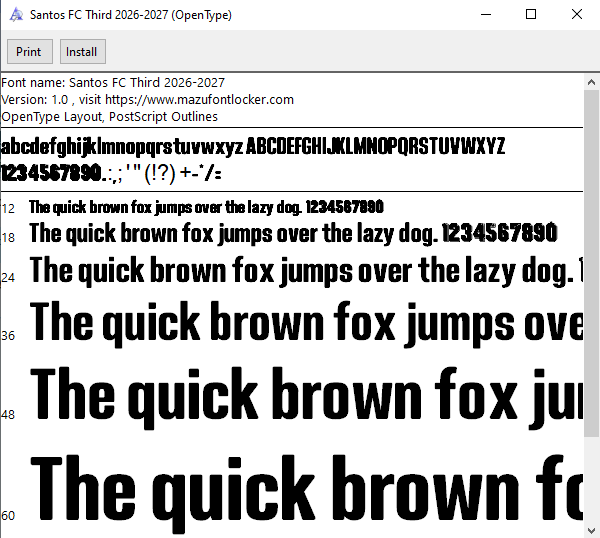Click the 12-point quick brown fox sample
The width and height of the screenshot is (600, 538).
click(x=206, y=207)
